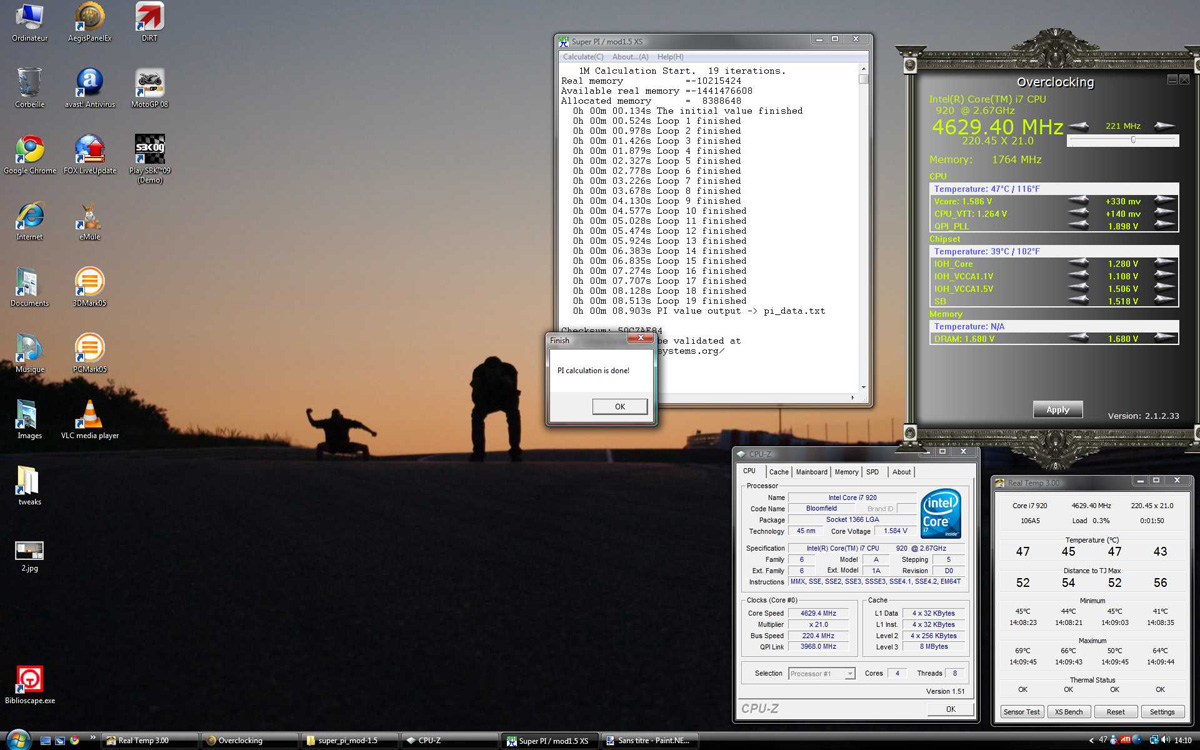Switch to the Cache tab in CPU-Z
1200x750 pixels.
779,472
